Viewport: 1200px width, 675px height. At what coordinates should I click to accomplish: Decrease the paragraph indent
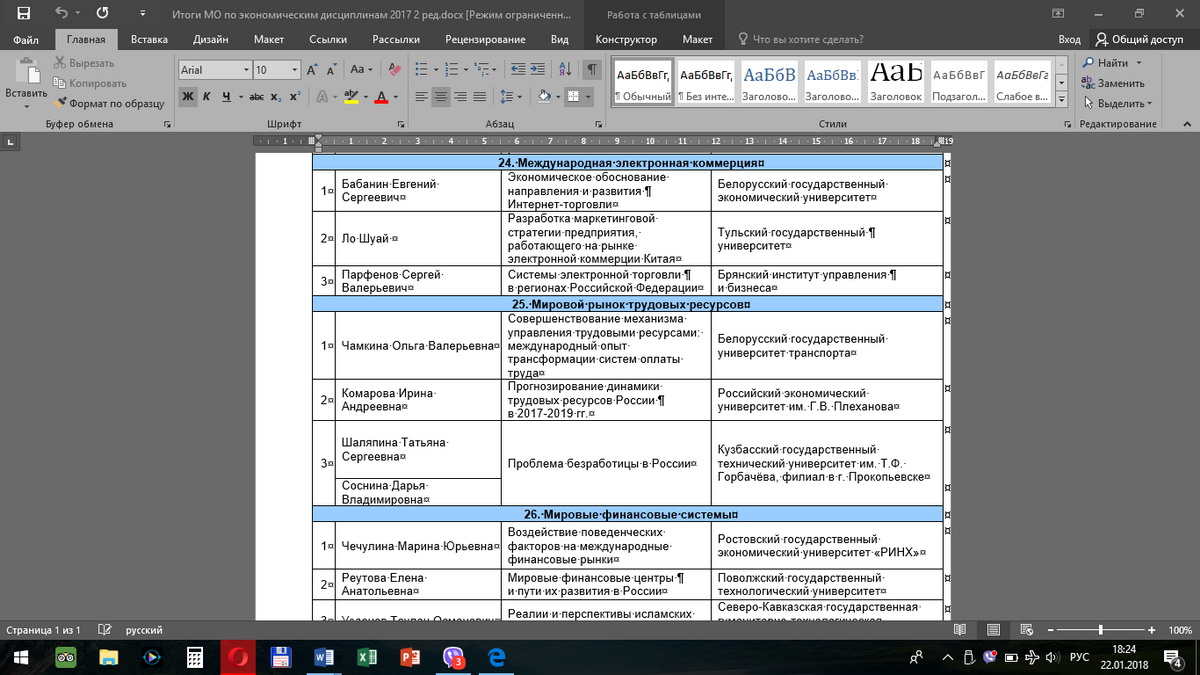[x=519, y=70]
